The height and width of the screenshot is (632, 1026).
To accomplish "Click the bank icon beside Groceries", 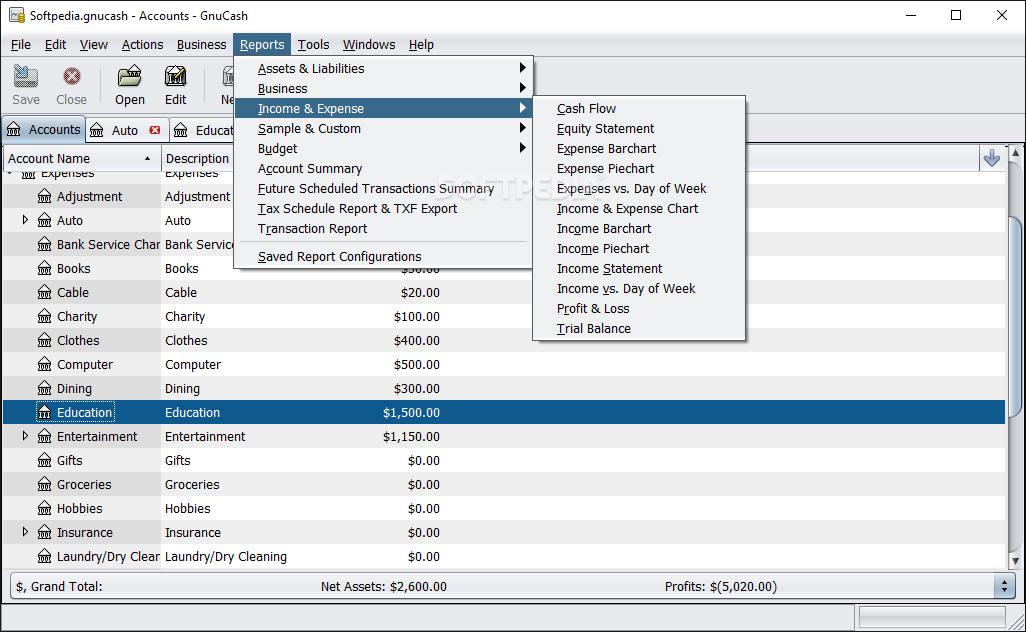I will (44, 485).
